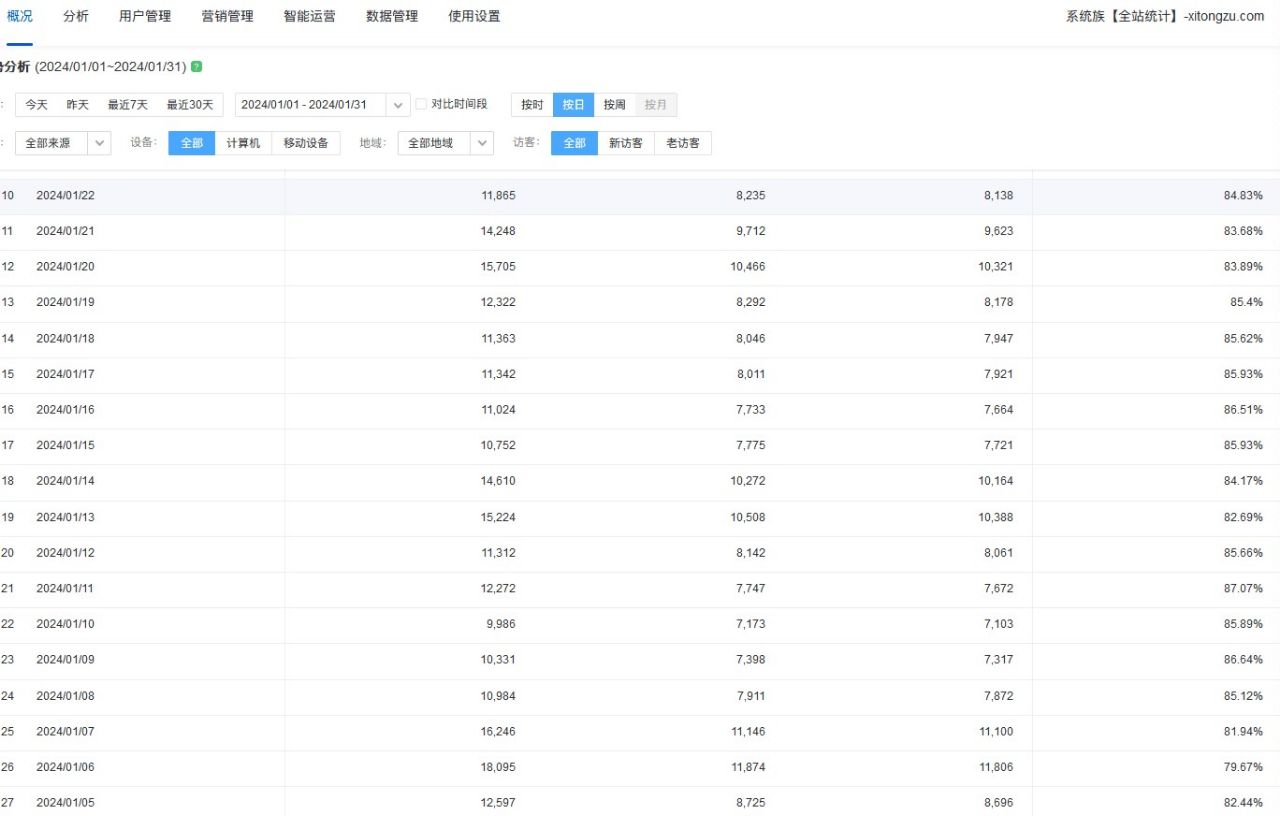
Task: Go to the 营销管理 tab
Action: [x=227, y=16]
